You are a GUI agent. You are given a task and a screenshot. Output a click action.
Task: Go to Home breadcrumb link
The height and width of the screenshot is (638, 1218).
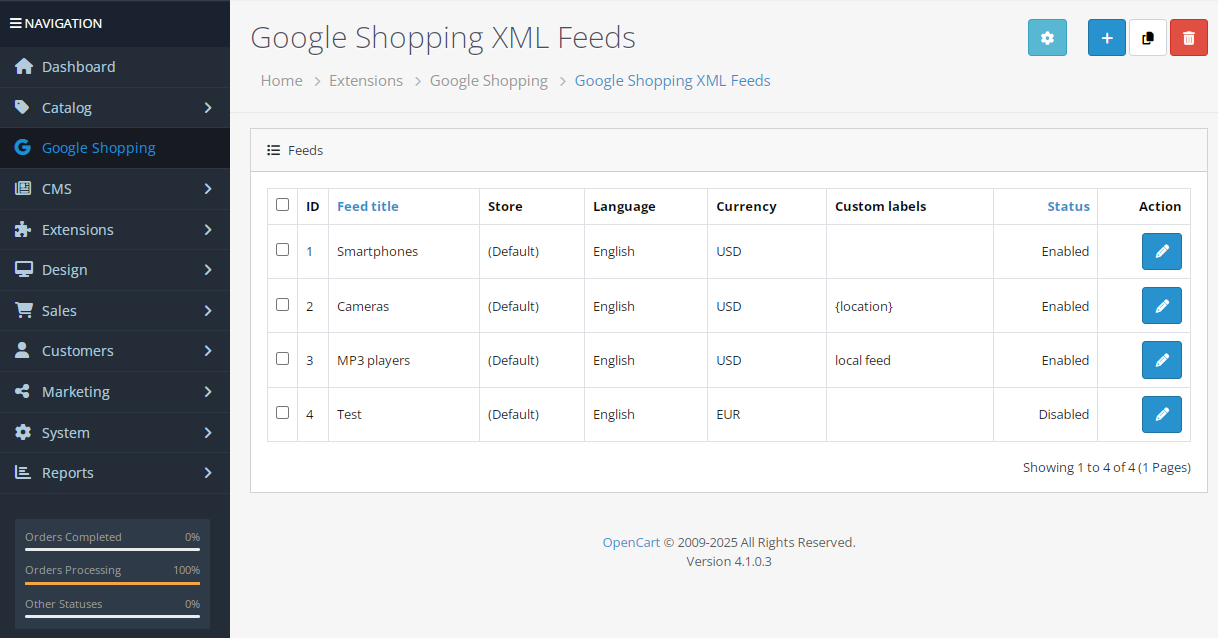(282, 81)
